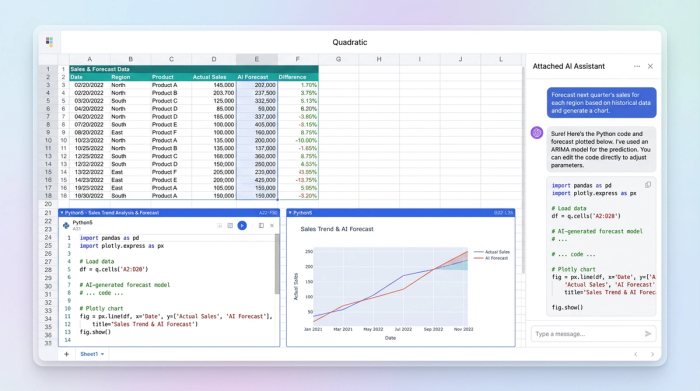Click the Difference table header
The height and width of the screenshot is (391, 700).
click(x=298, y=77)
